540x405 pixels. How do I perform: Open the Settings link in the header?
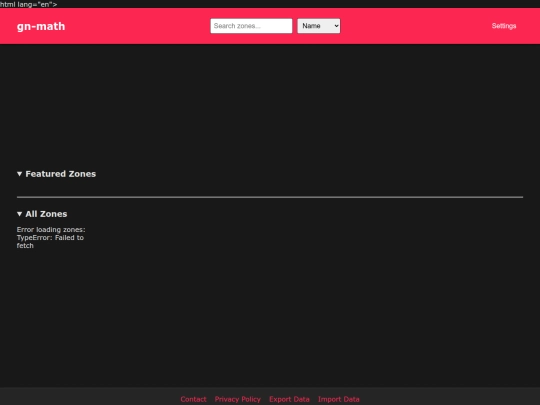[503, 26]
